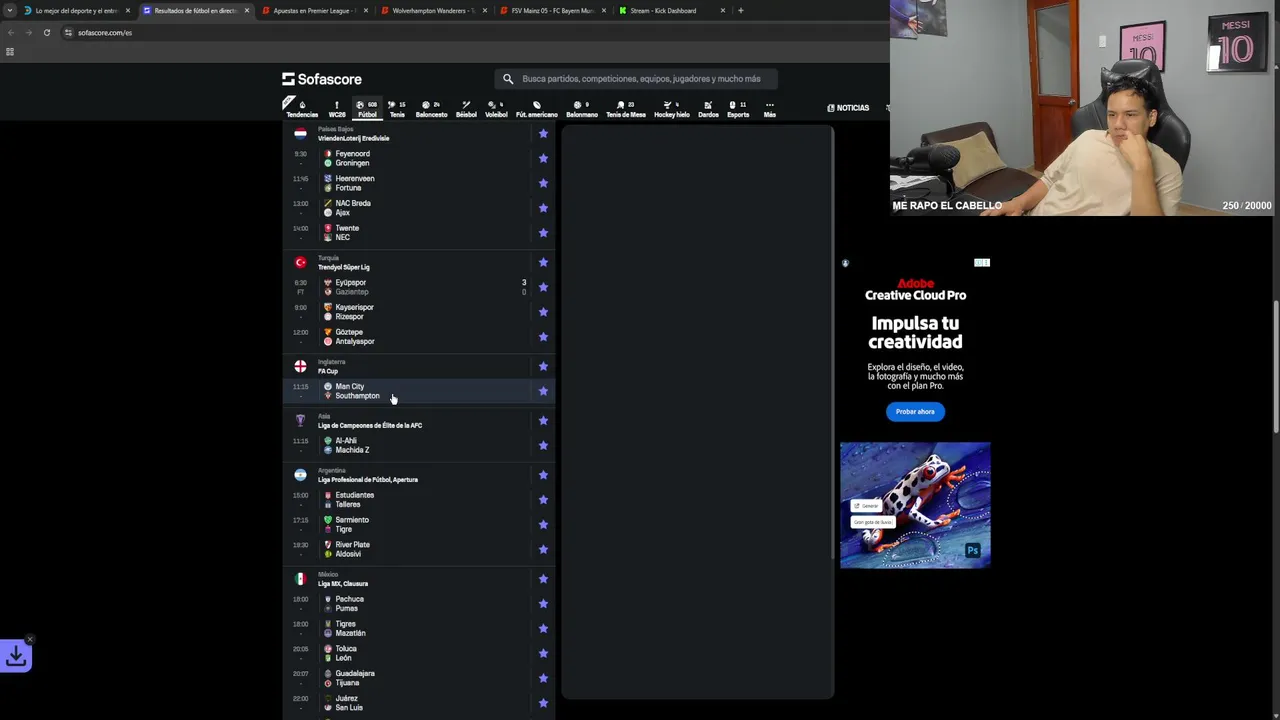Open the Netherlands flag league icon
1280x720 pixels.
point(300,133)
